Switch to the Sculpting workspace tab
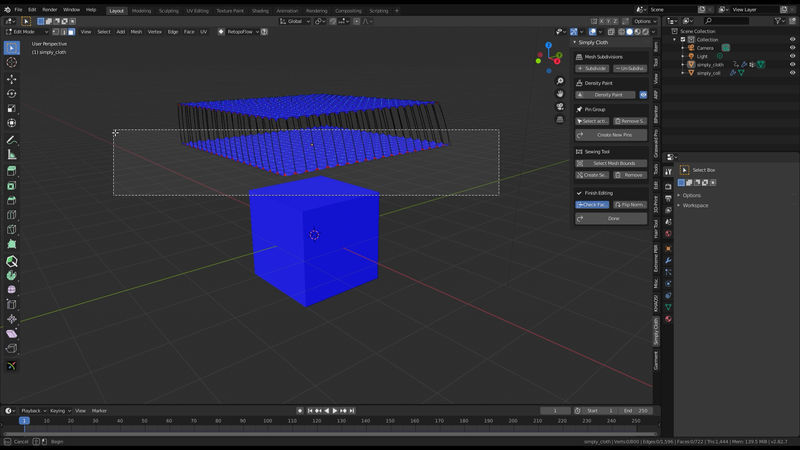The width and height of the screenshot is (800, 450). (x=168, y=11)
